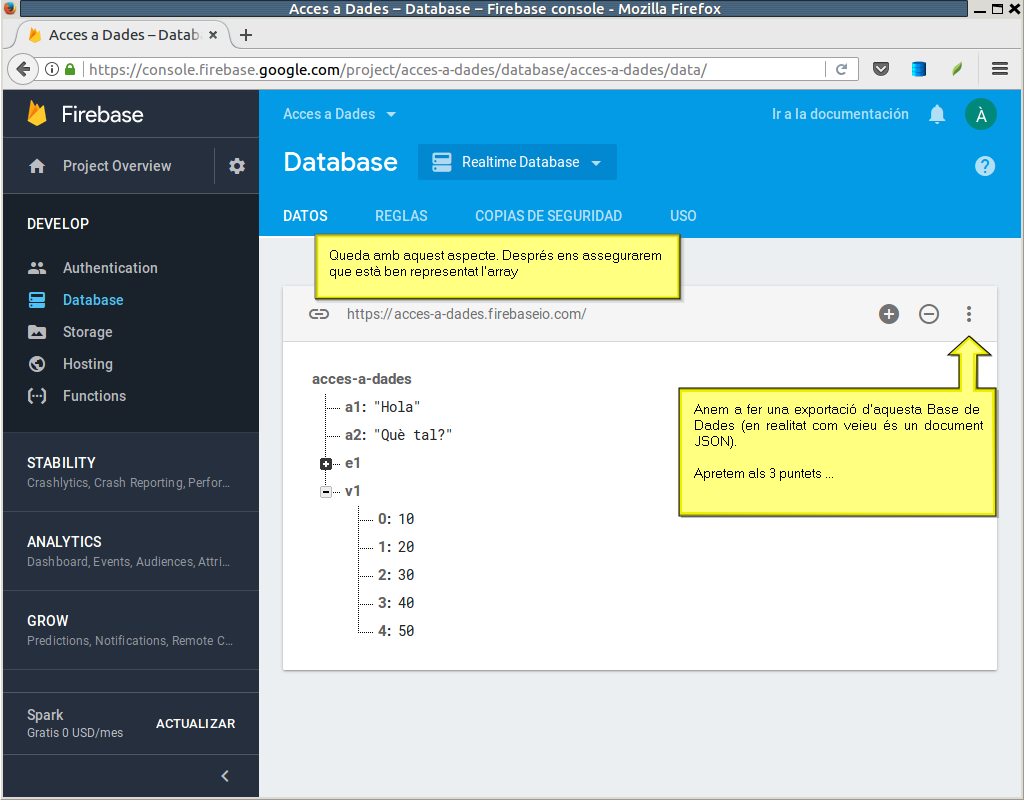Viewport: 1024px width, 800px height.
Task: Click the Hosting globe icon
Action: pos(37,364)
